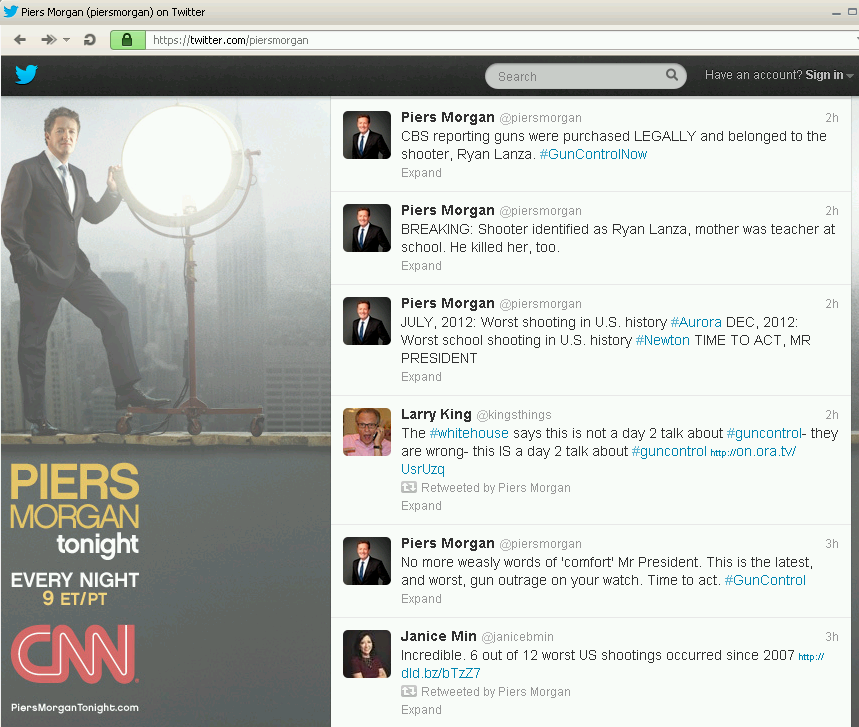The image size is (859, 727).
Task: Expand the CBS reporting guns tweet
Action: (x=421, y=173)
